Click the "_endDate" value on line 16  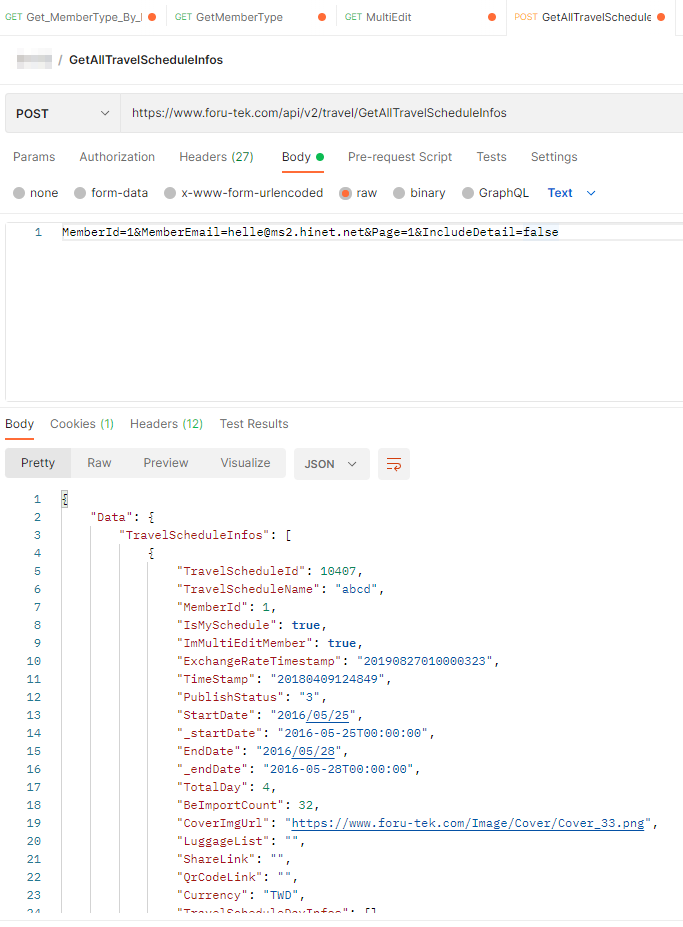[338, 769]
